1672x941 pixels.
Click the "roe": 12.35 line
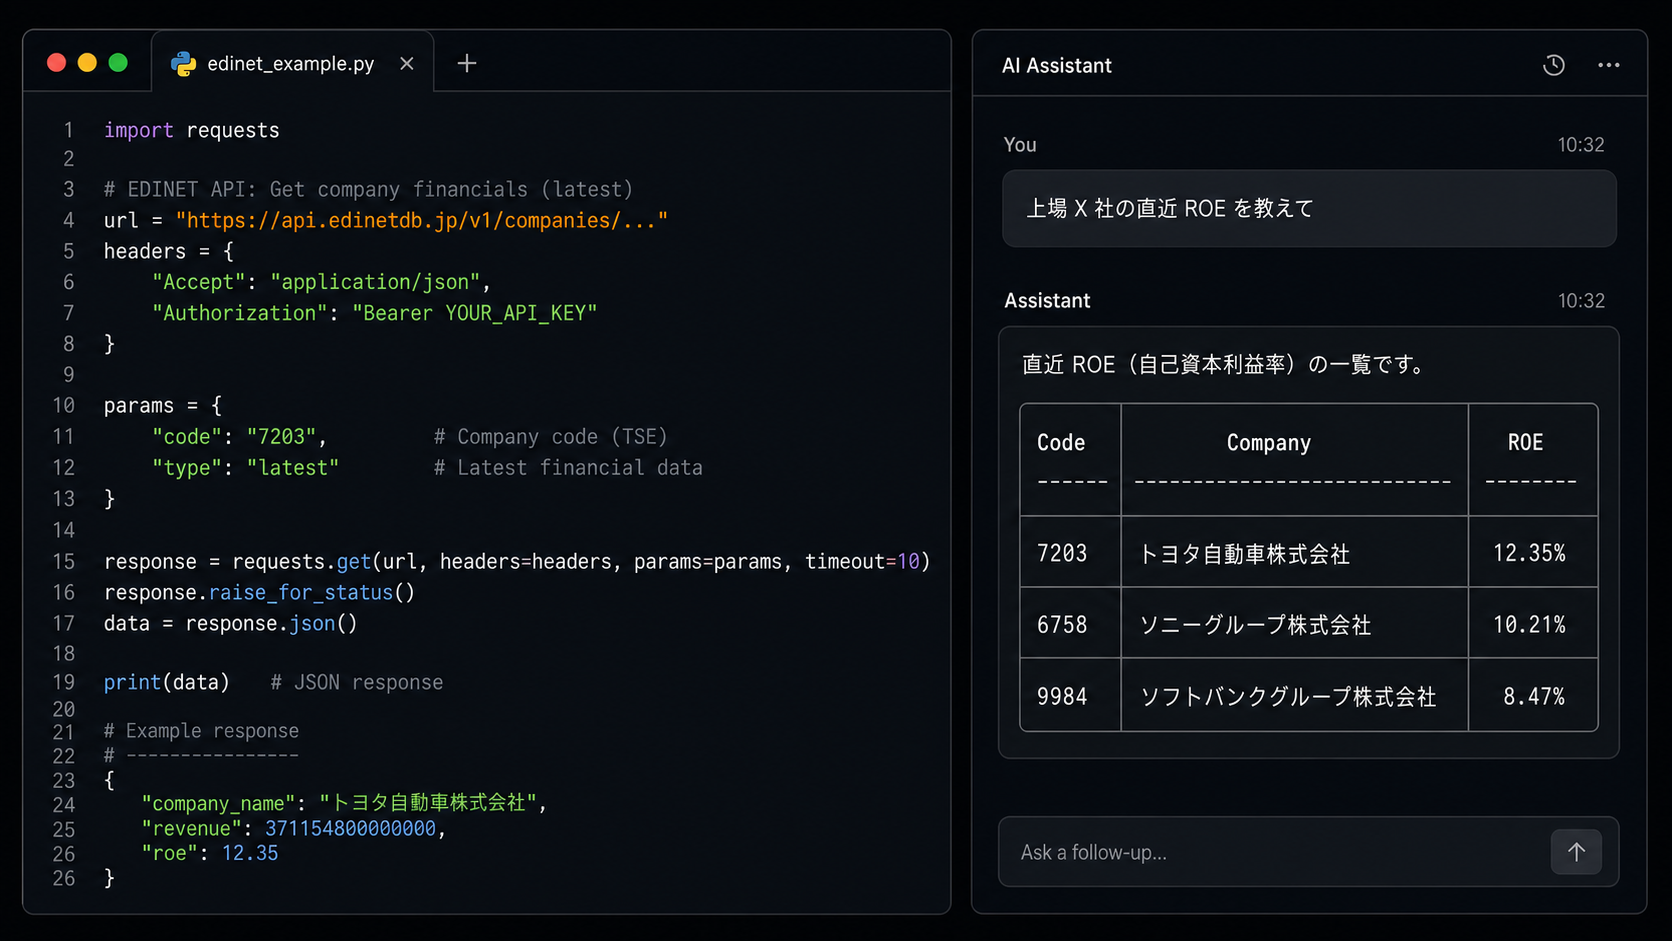point(210,854)
